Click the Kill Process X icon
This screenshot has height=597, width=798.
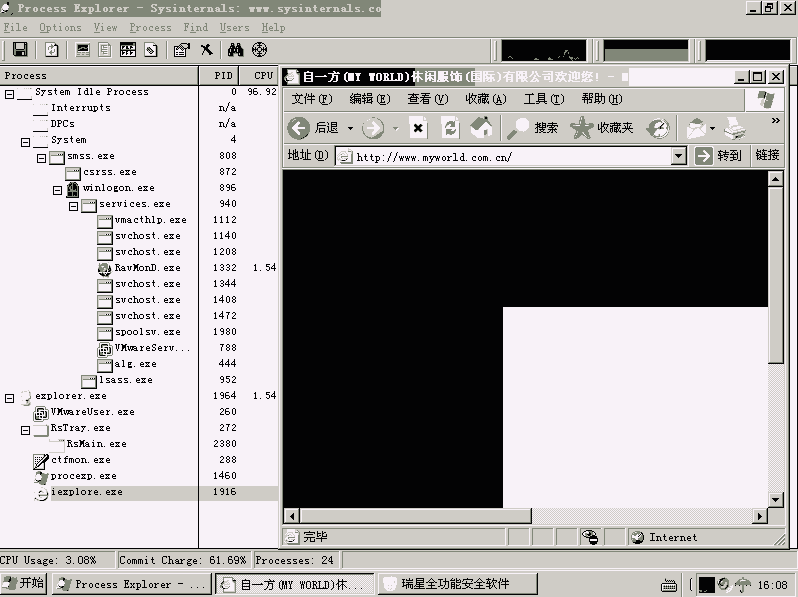tap(206, 50)
